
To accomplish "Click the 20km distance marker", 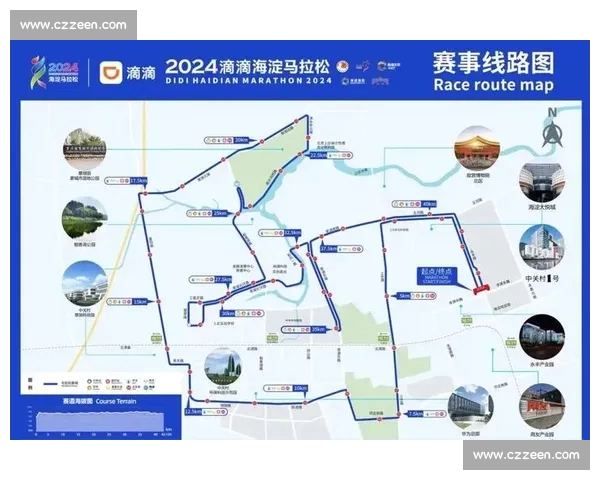I will click(x=241, y=140).
